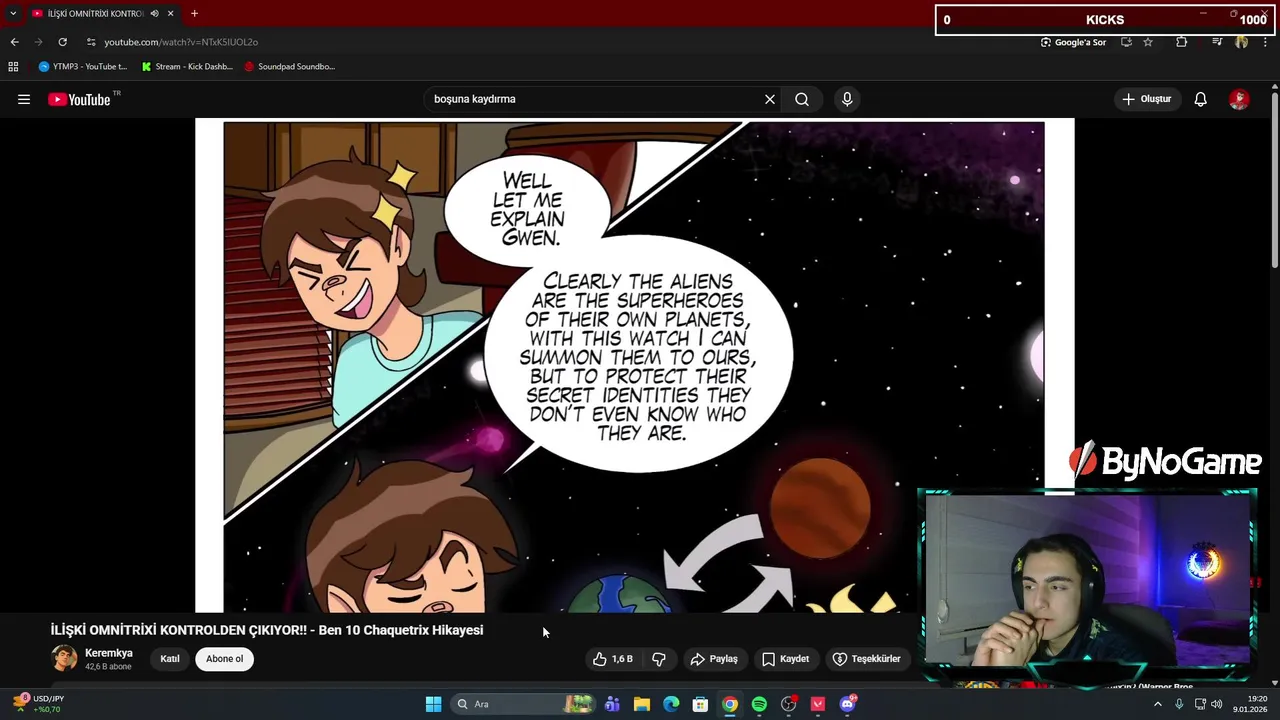Click the browser address bar URL

point(181,42)
